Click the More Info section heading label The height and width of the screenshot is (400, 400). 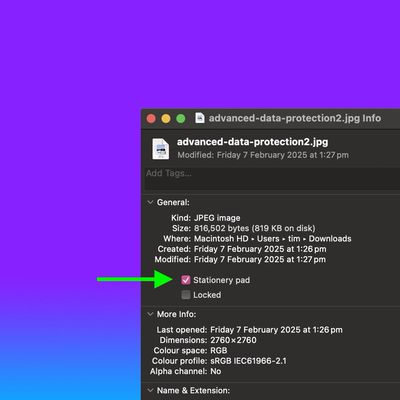click(176, 314)
